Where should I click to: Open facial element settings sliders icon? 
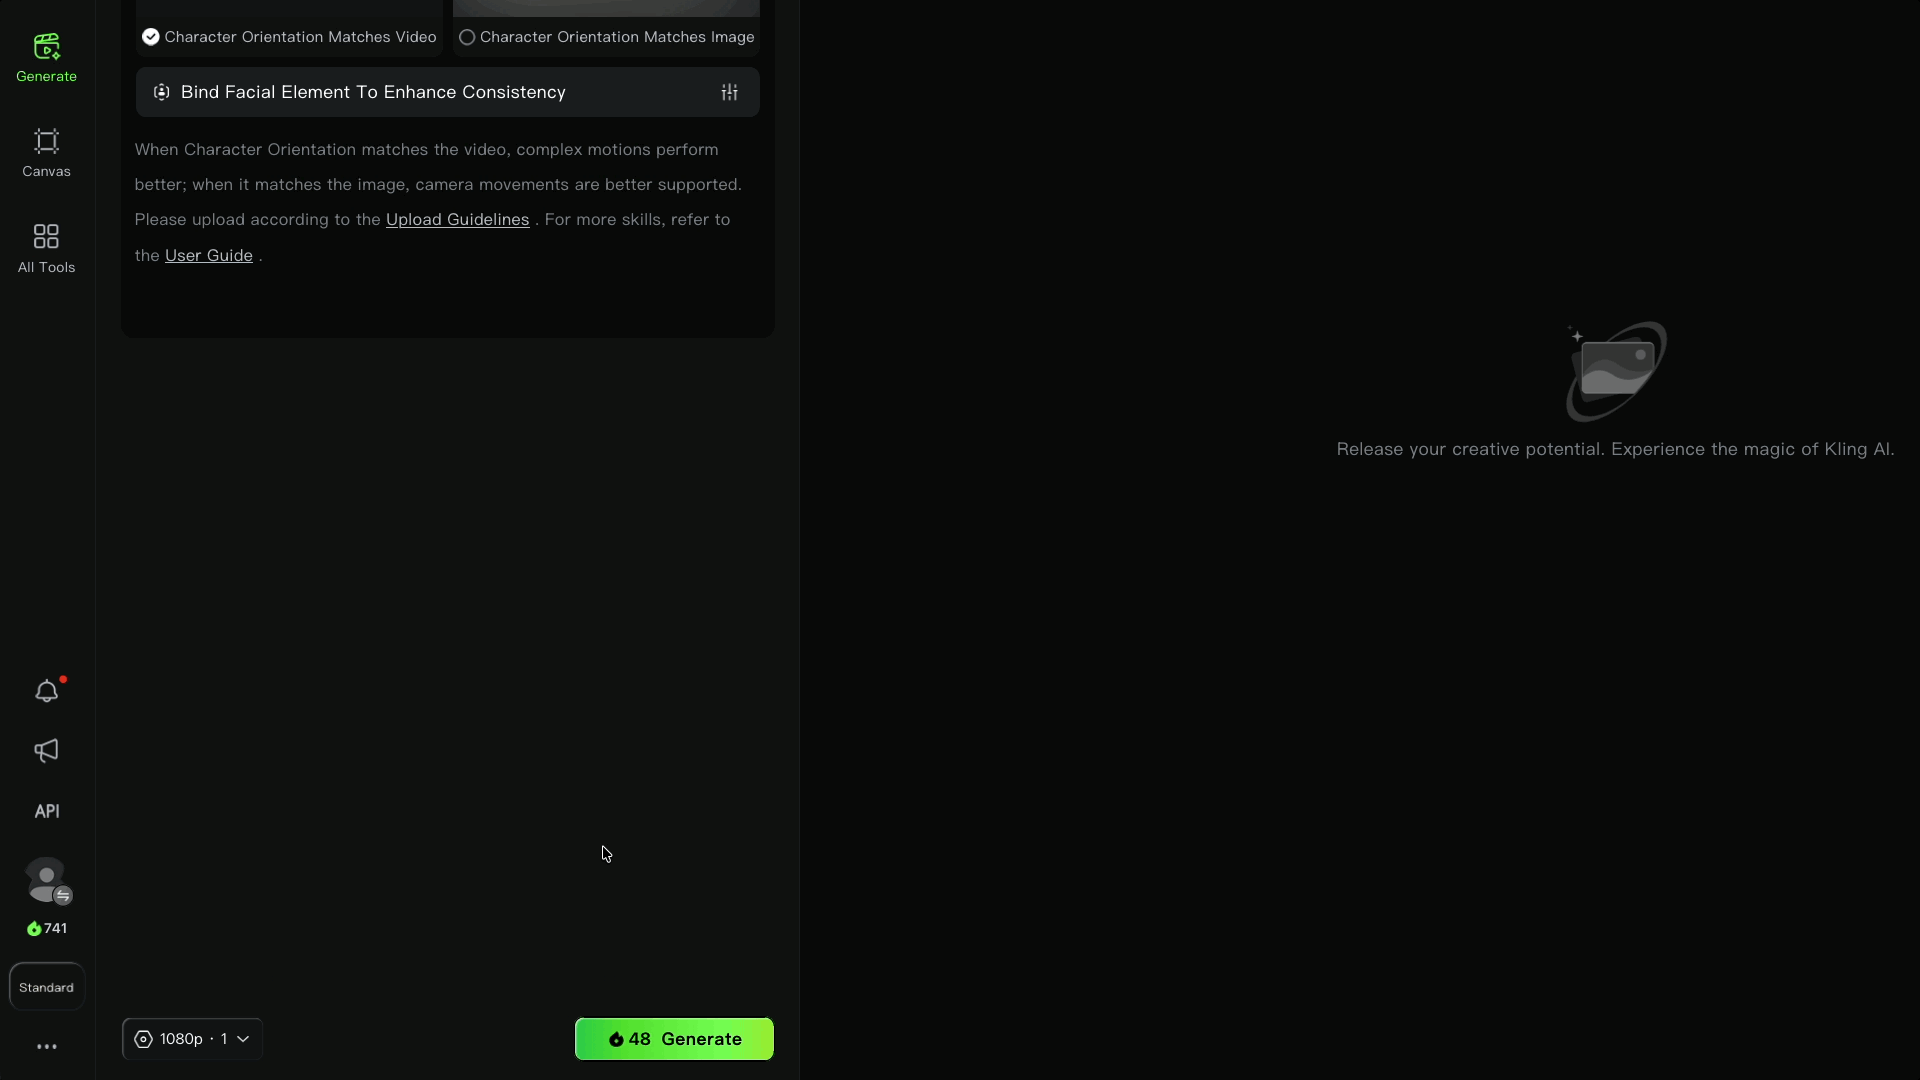pos(729,92)
